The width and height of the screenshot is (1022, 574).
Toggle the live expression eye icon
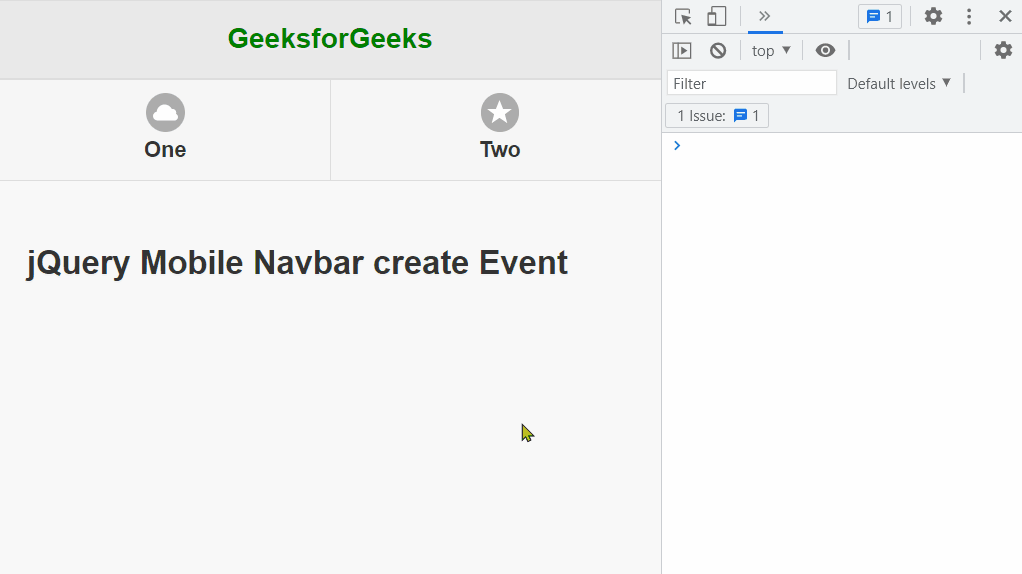point(825,50)
